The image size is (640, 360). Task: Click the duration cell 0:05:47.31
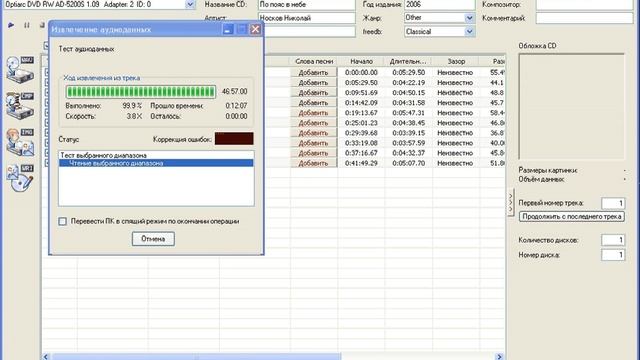409,113
